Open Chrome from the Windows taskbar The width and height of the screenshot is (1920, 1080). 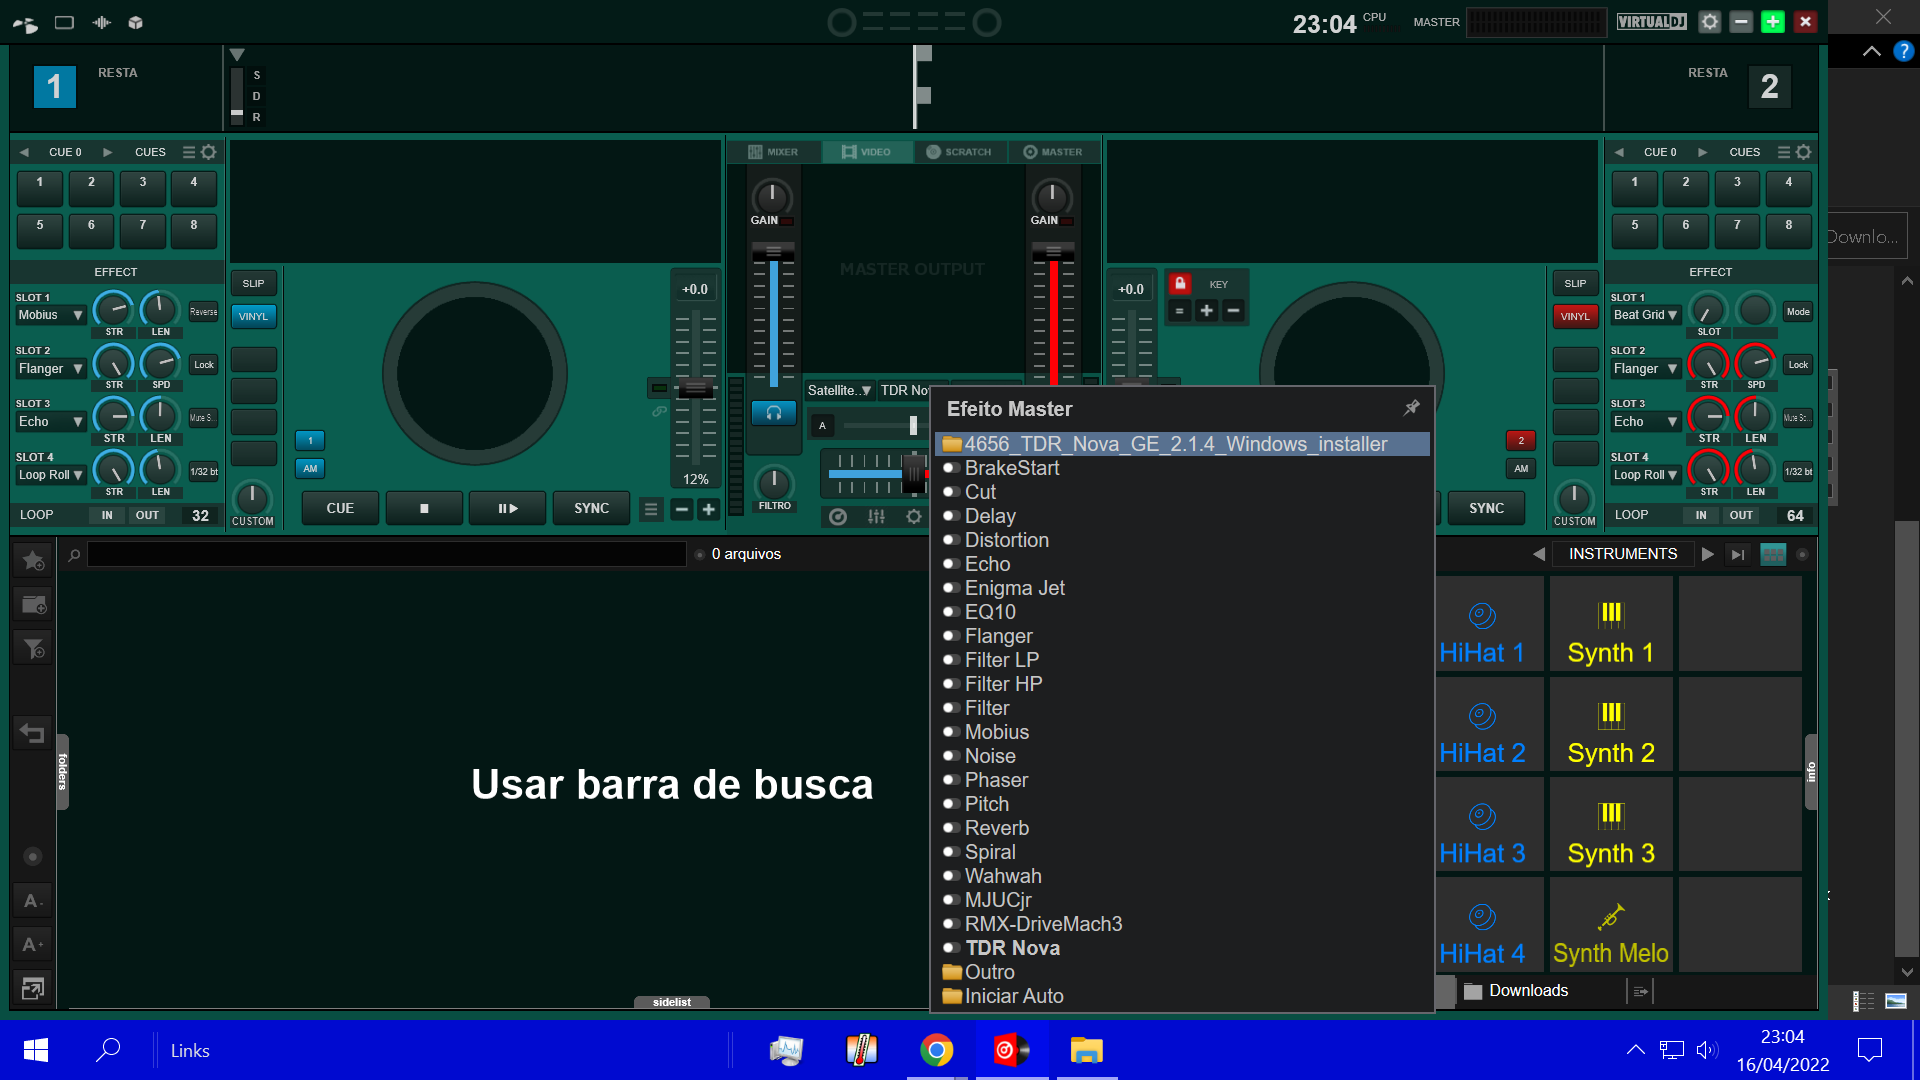tap(936, 1050)
